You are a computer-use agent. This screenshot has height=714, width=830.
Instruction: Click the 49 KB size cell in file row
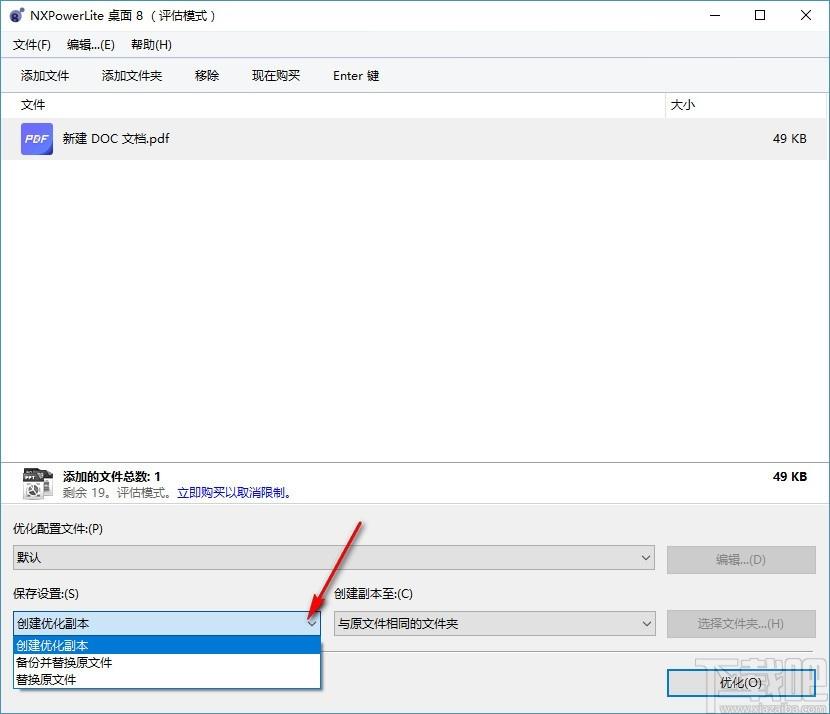point(789,139)
